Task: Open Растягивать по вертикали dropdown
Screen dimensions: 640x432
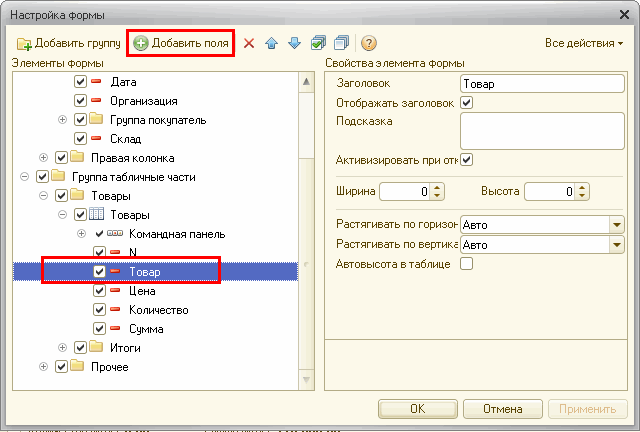Action: pos(617,245)
